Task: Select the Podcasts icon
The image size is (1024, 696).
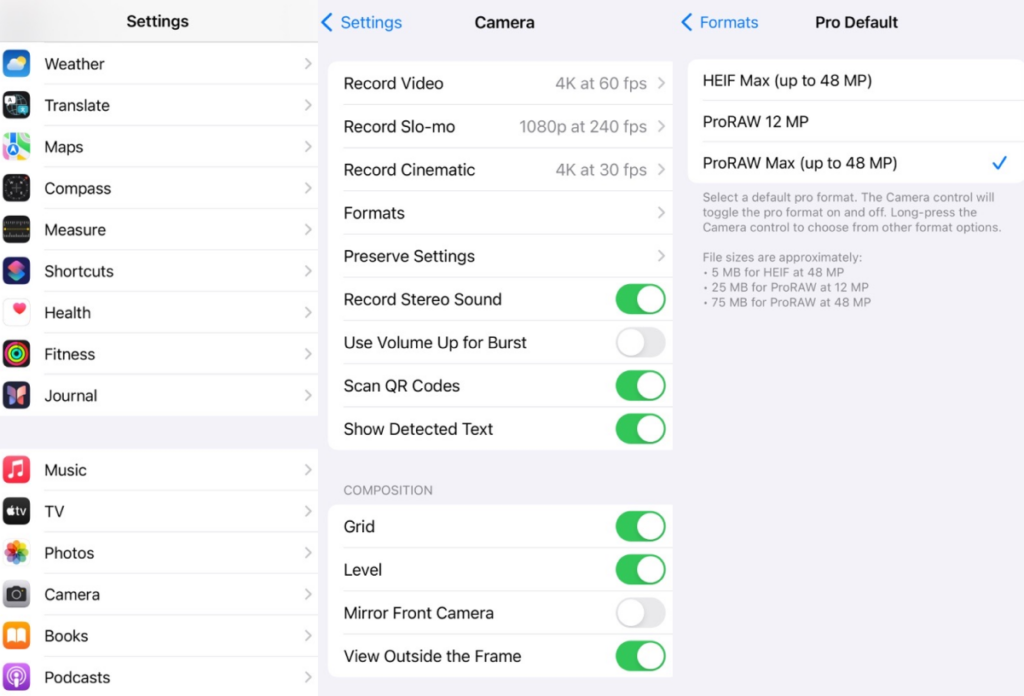Action: 17,677
